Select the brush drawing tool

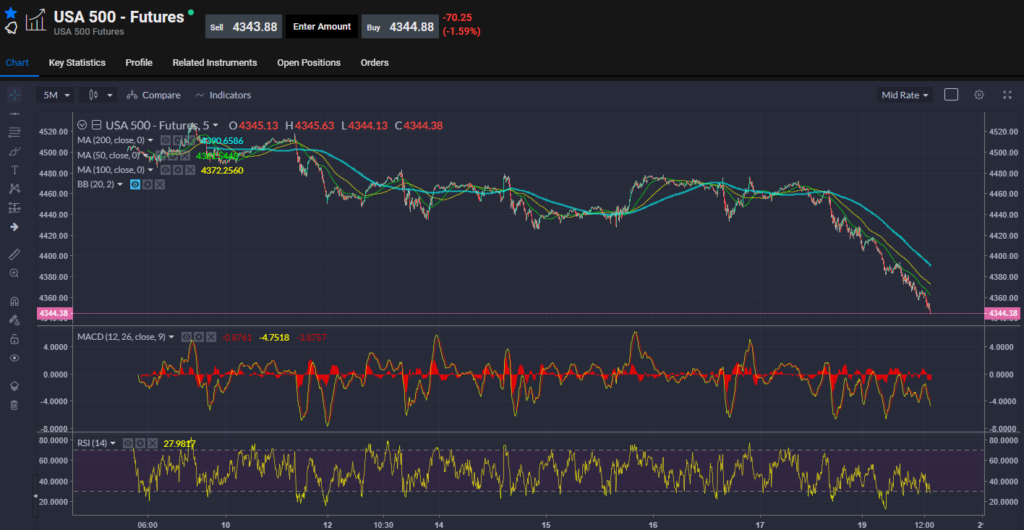point(14,151)
